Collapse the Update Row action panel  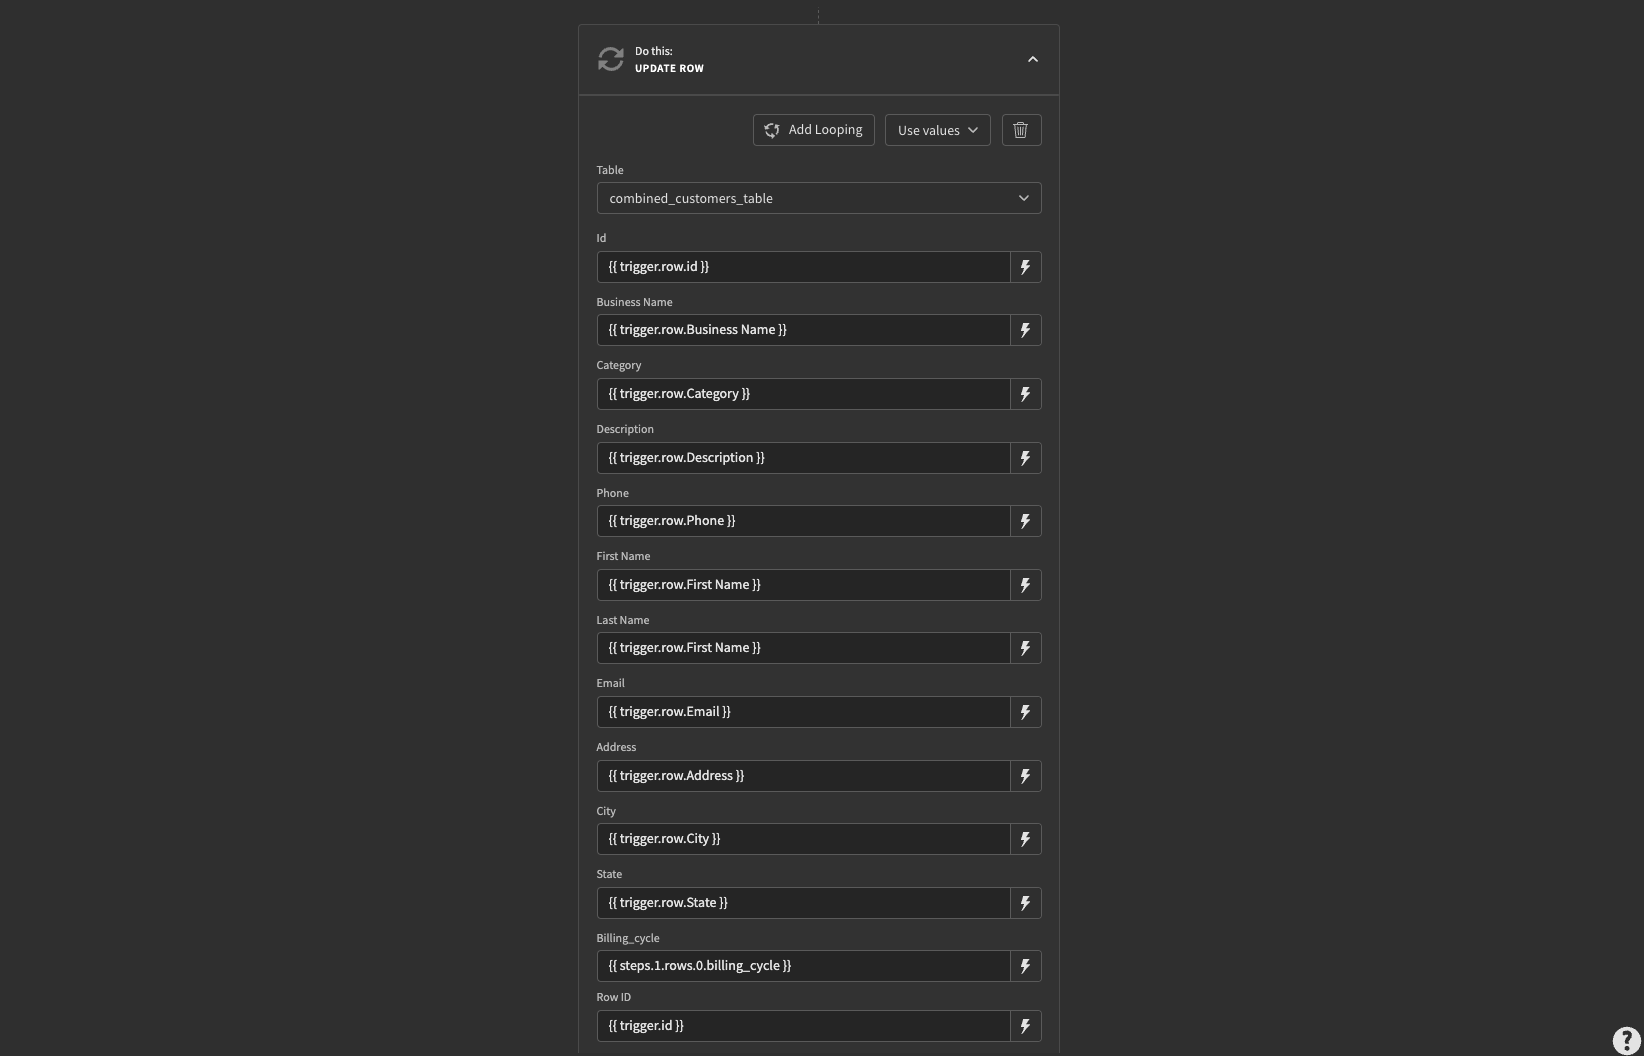(1033, 59)
